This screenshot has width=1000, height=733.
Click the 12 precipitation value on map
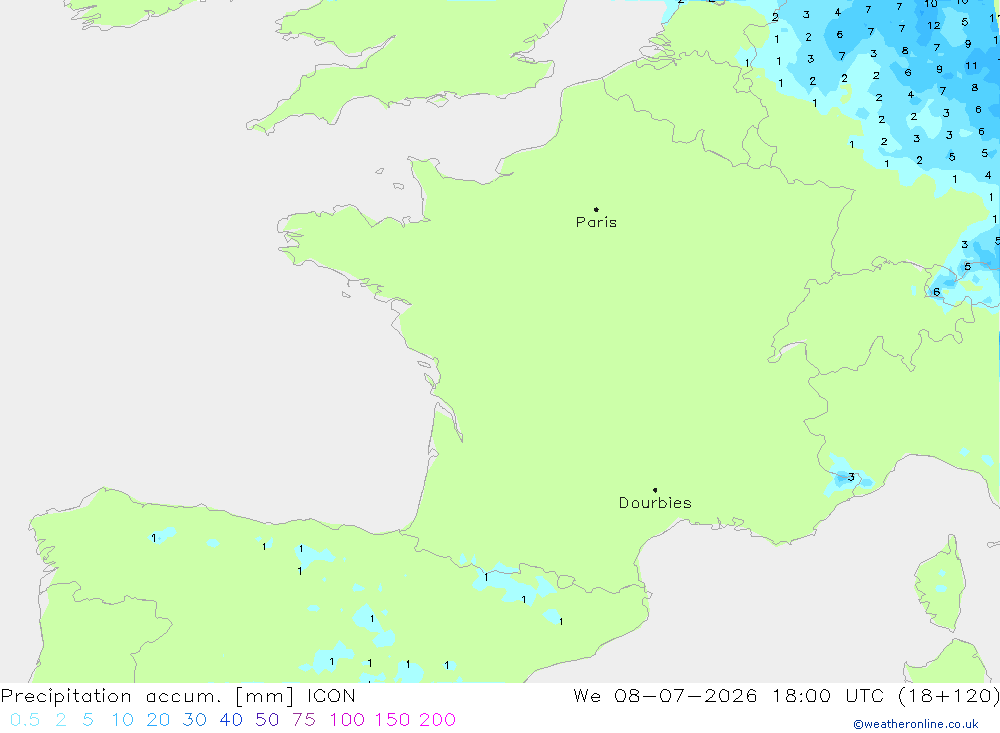pos(934,26)
